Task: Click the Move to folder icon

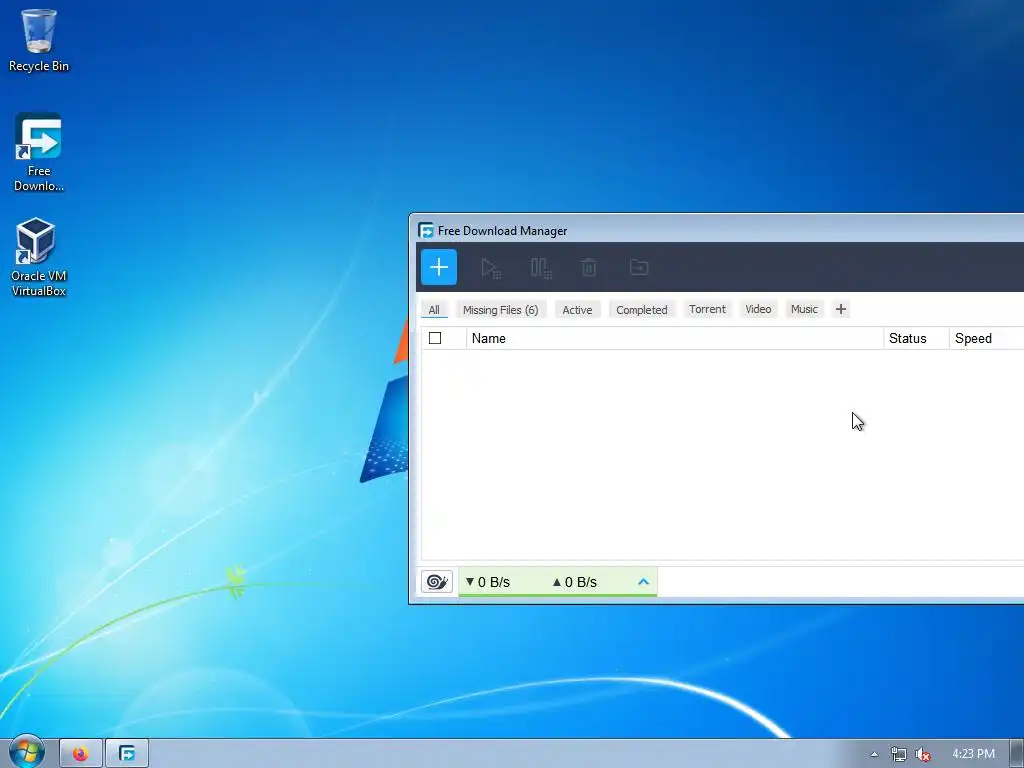Action: [639, 267]
